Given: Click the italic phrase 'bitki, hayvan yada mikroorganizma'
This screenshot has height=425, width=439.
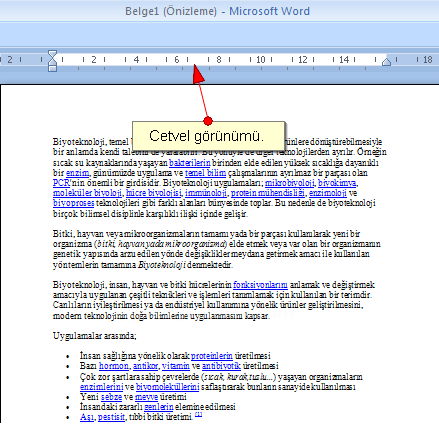Looking at the screenshot, I should pos(162,244).
